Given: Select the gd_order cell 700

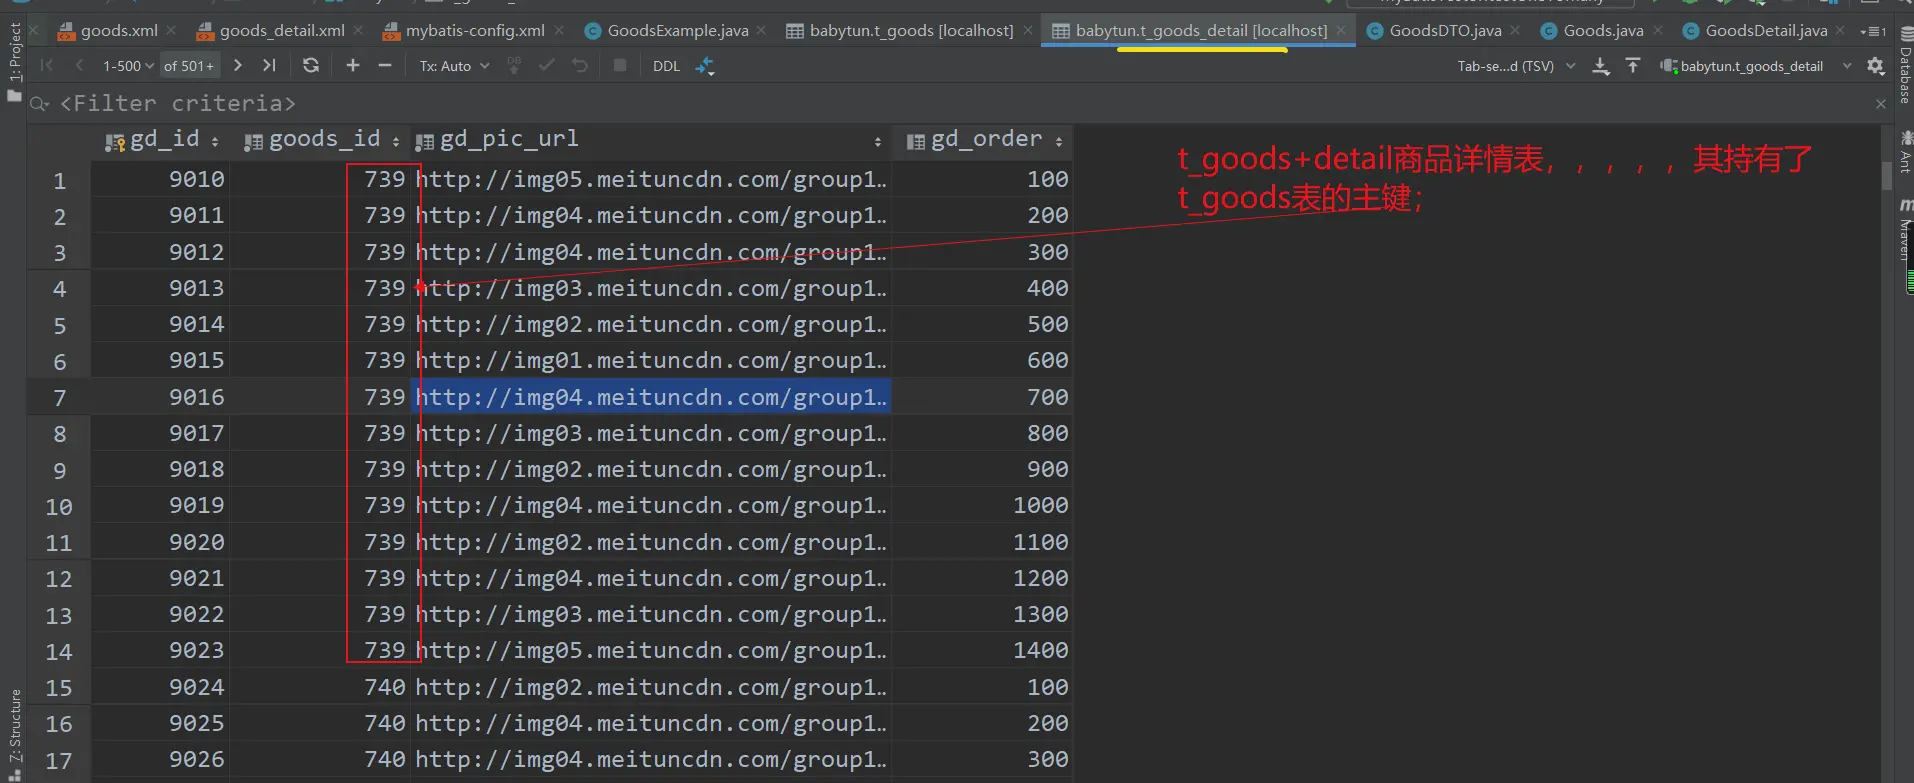Looking at the screenshot, I should [x=982, y=398].
